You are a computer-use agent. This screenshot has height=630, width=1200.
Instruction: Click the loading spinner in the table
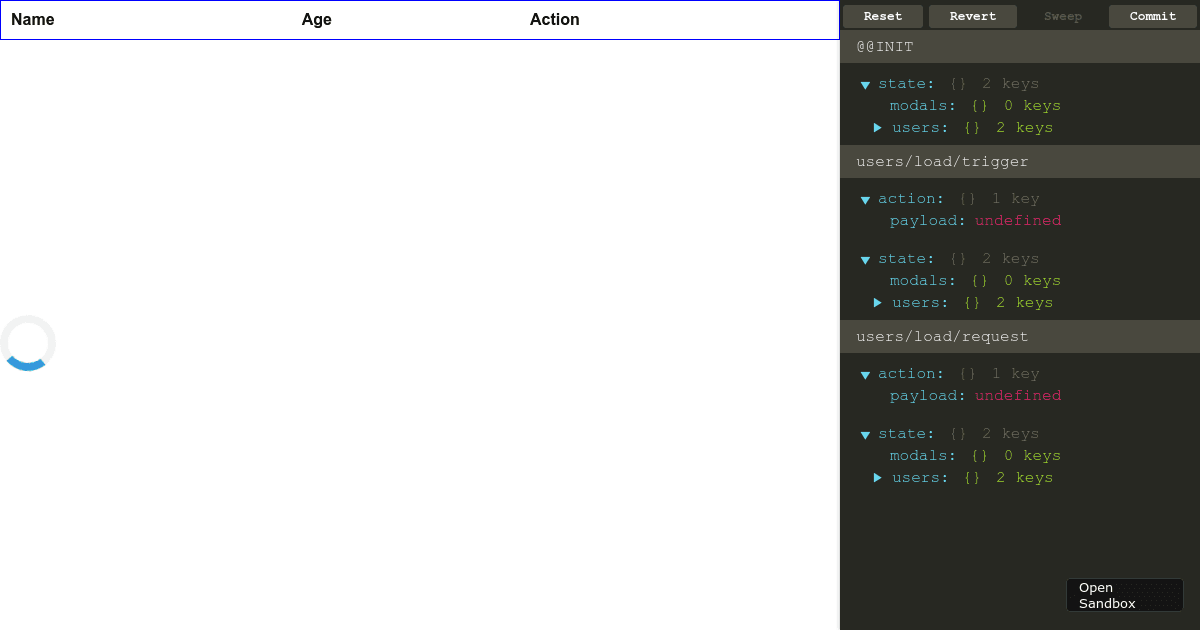pos(28,343)
